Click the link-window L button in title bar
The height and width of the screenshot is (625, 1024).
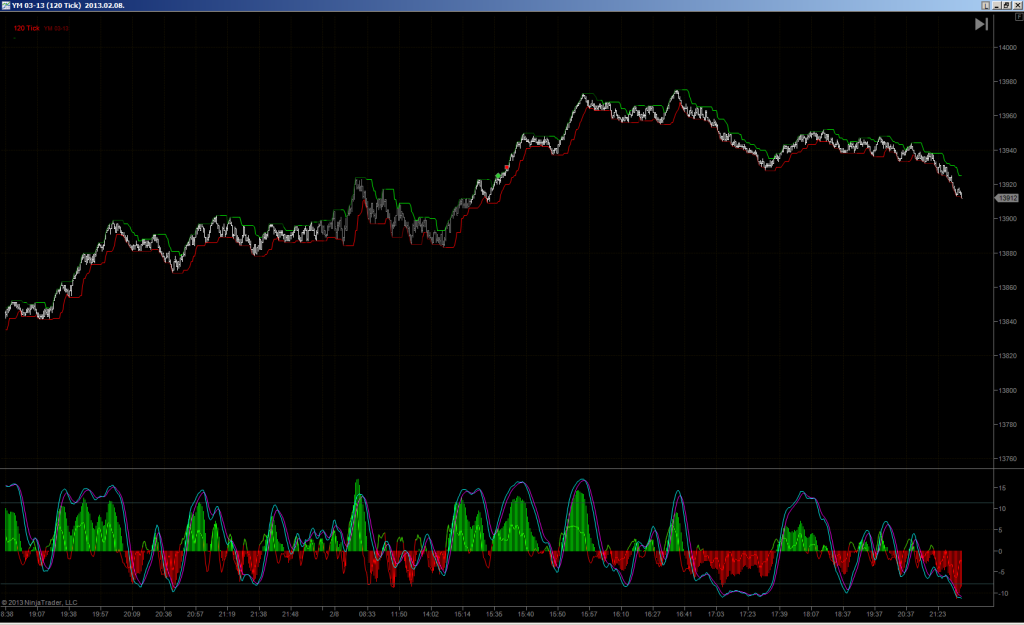click(x=985, y=5)
